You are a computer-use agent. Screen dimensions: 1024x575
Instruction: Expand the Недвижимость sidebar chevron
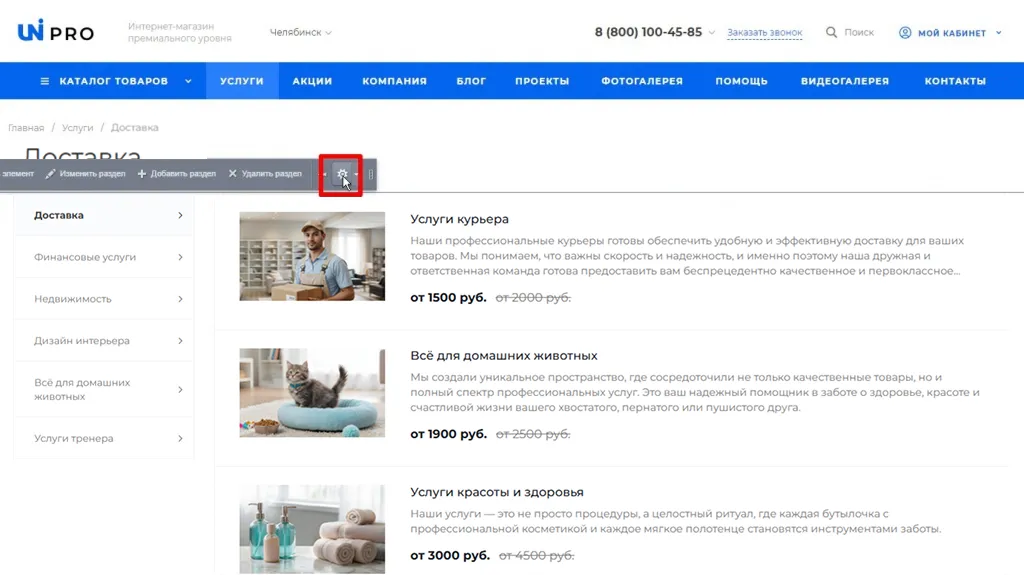[180, 299]
